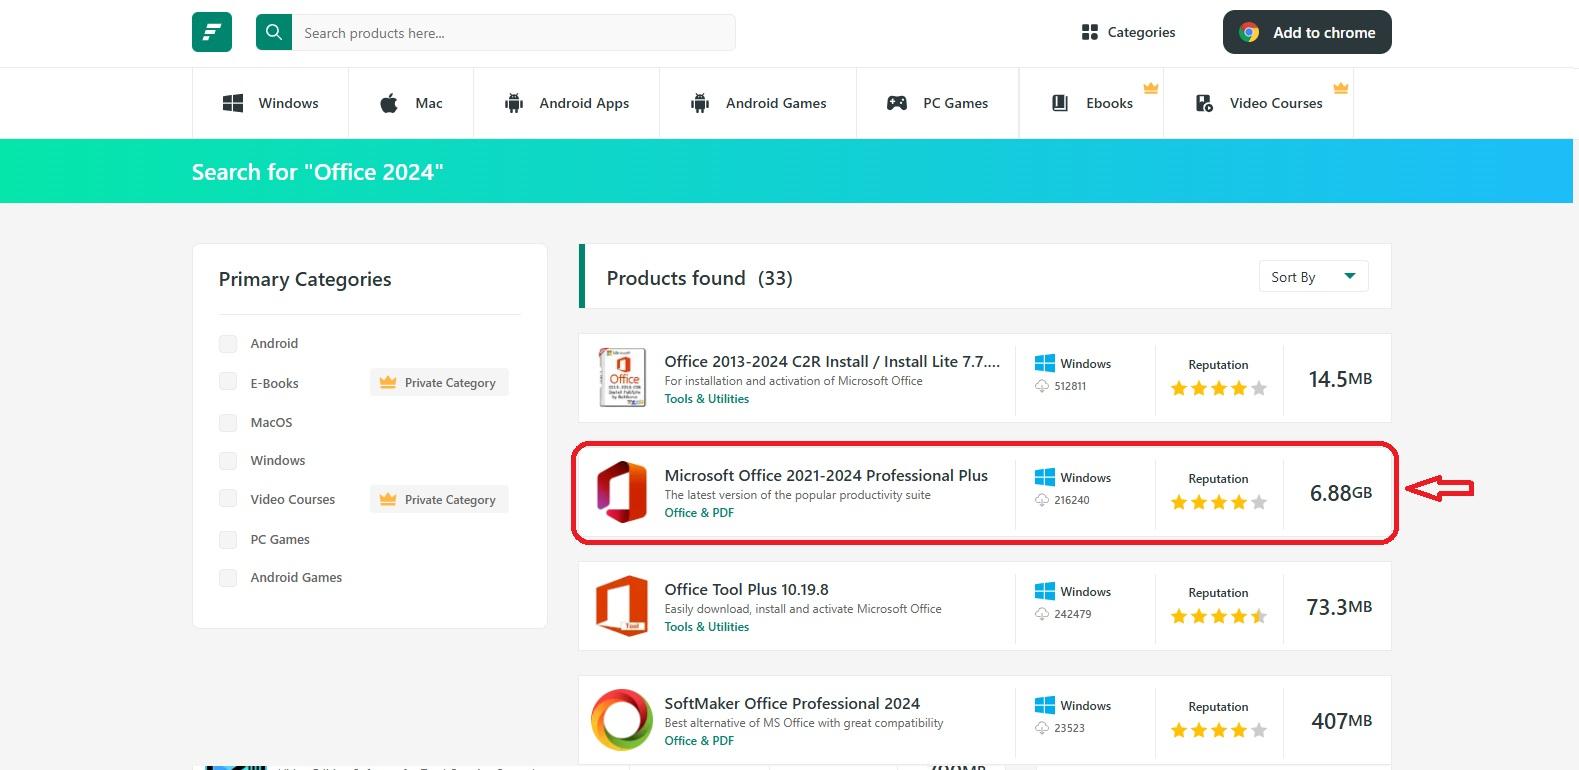Open the Video Courses navigation tab
The width and height of the screenshot is (1579, 770).
pos(1259,103)
